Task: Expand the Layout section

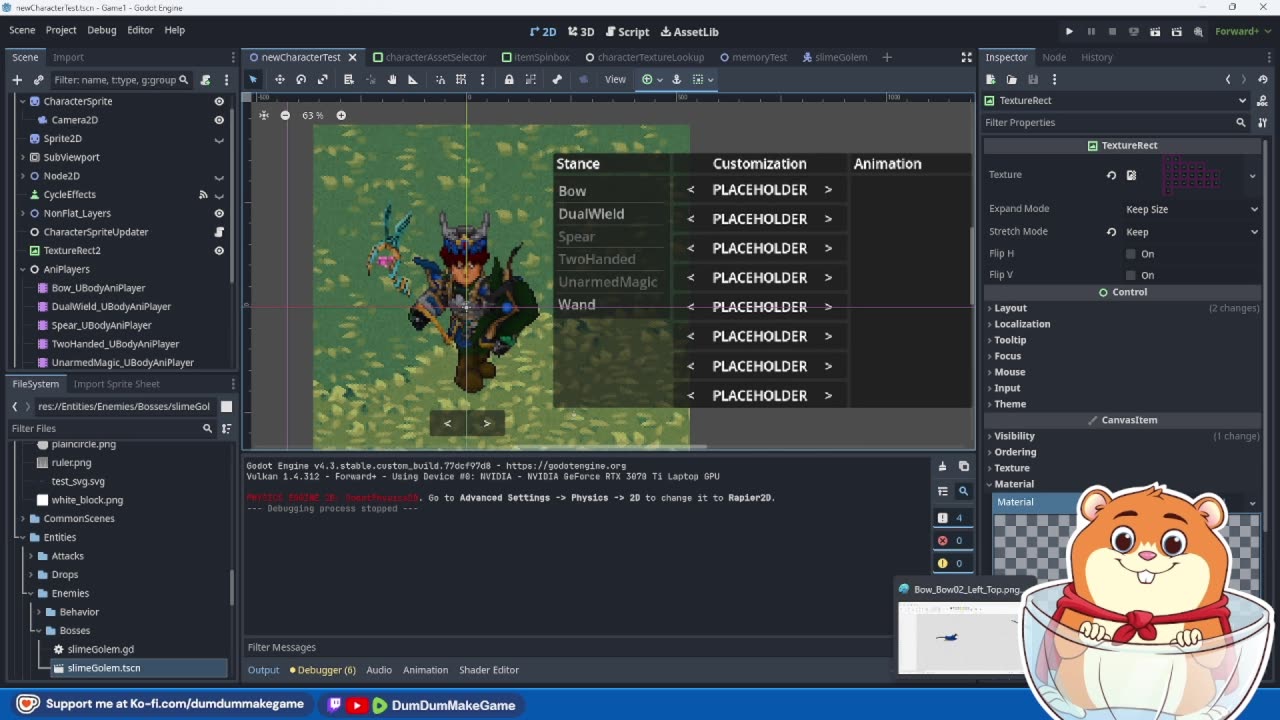Action: pos(1010,308)
